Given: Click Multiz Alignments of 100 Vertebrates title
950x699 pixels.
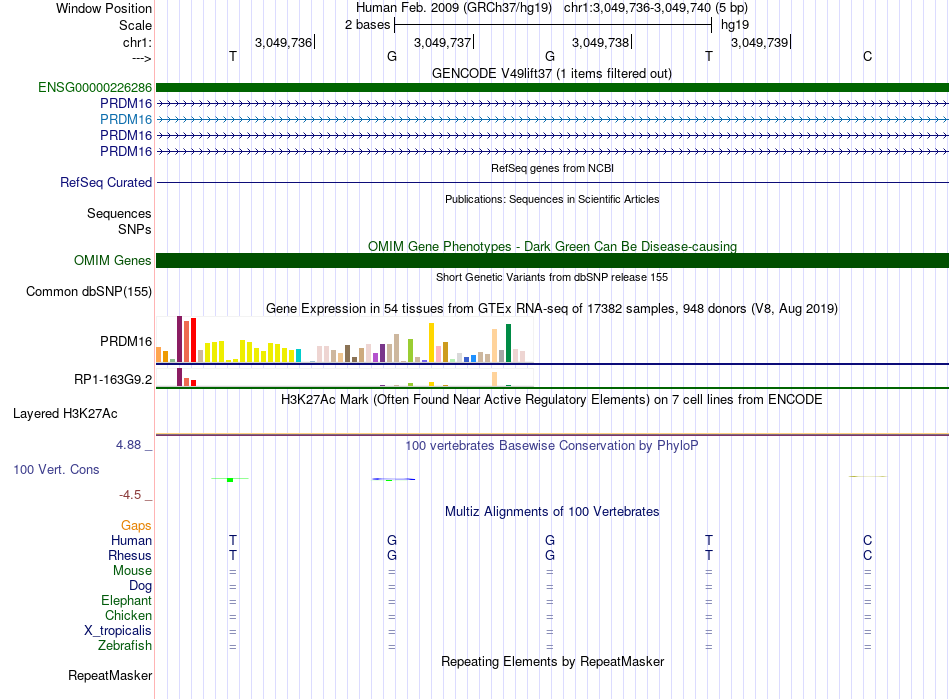Looking at the screenshot, I should tap(552, 511).
